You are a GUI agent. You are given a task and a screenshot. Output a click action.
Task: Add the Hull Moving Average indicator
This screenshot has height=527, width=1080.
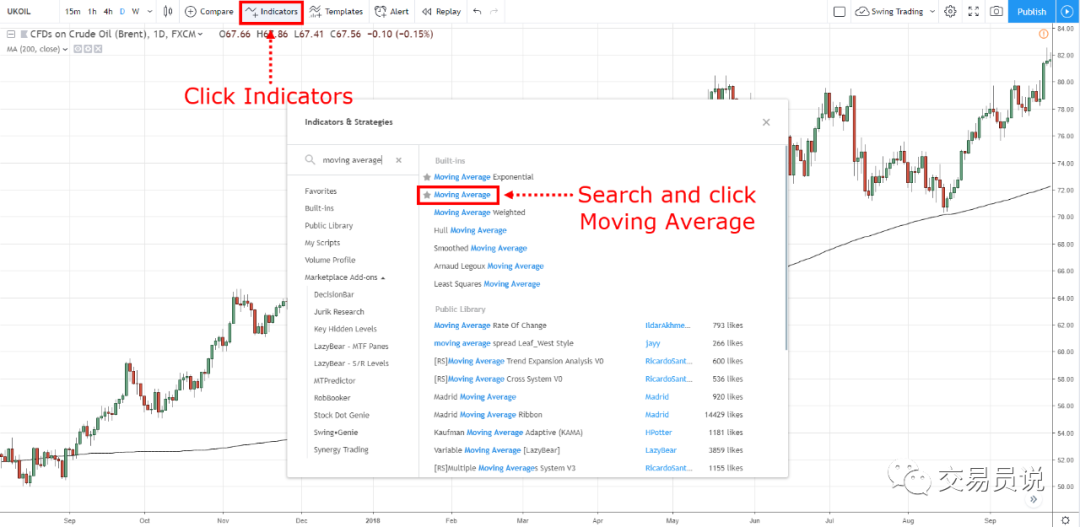pos(470,230)
